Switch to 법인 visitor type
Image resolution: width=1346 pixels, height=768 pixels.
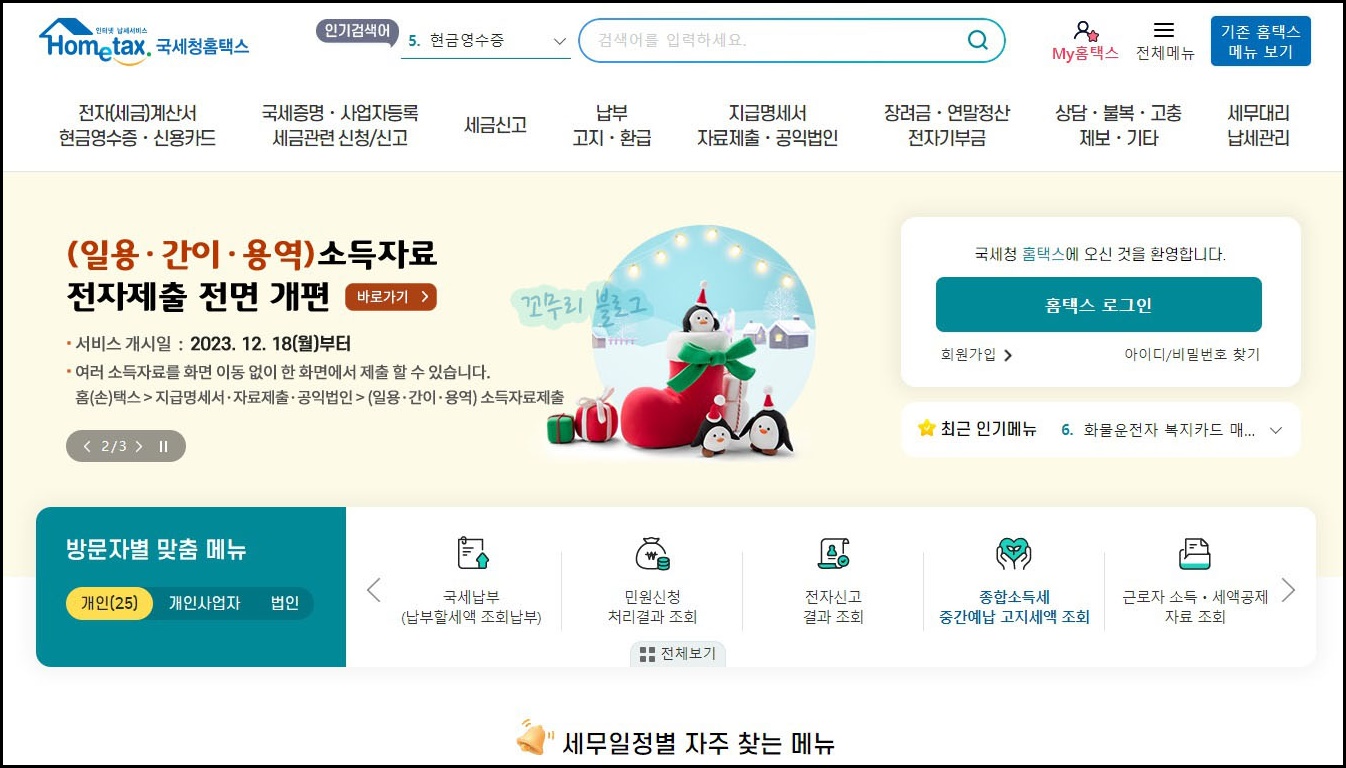click(285, 603)
